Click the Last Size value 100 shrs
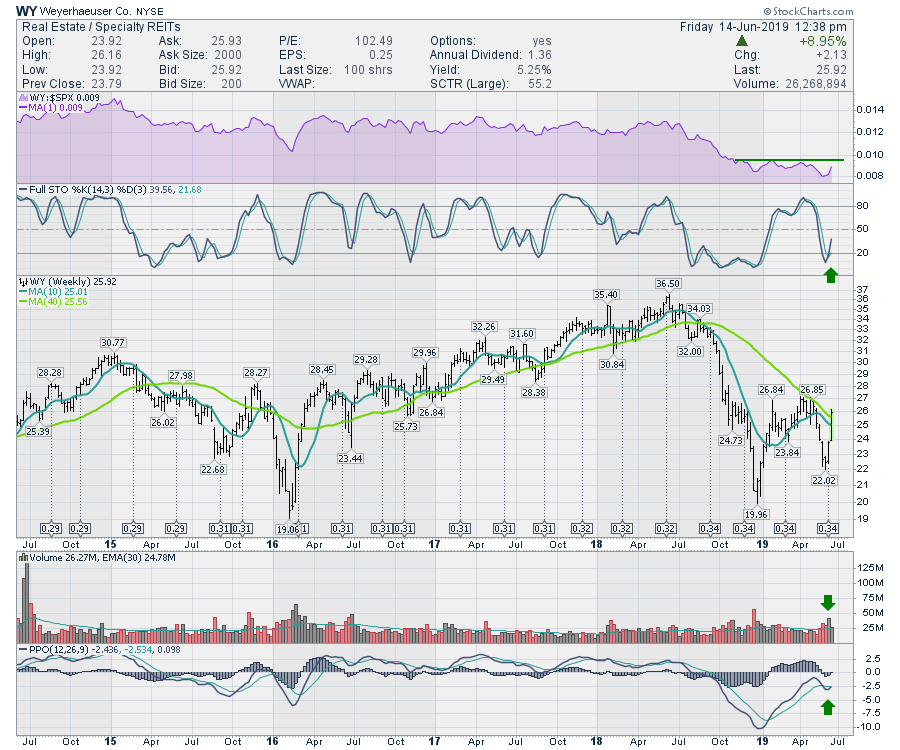The height and width of the screenshot is (750, 900). pyautogui.click(x=368, y=70)
